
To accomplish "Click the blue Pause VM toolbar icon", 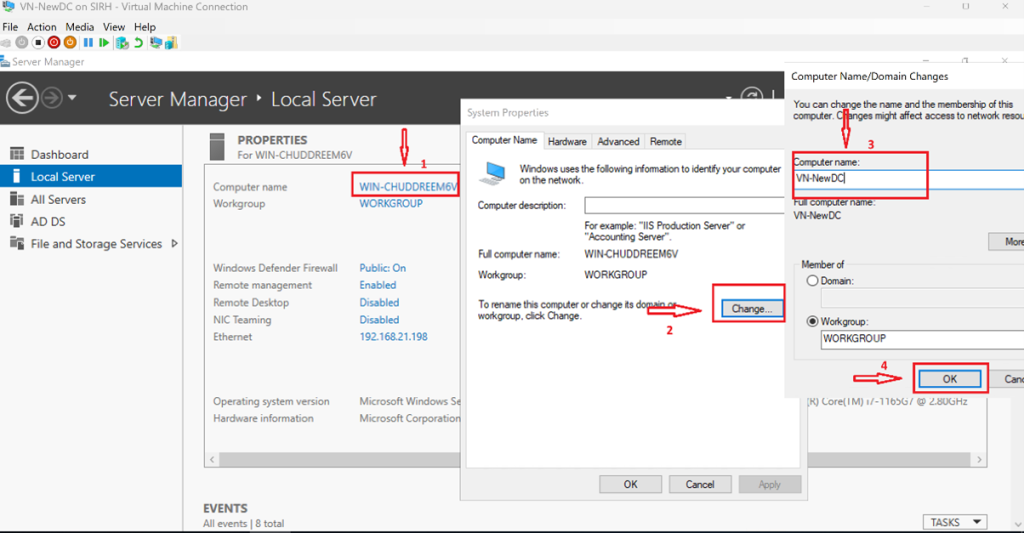I will [x=88, y=43].
